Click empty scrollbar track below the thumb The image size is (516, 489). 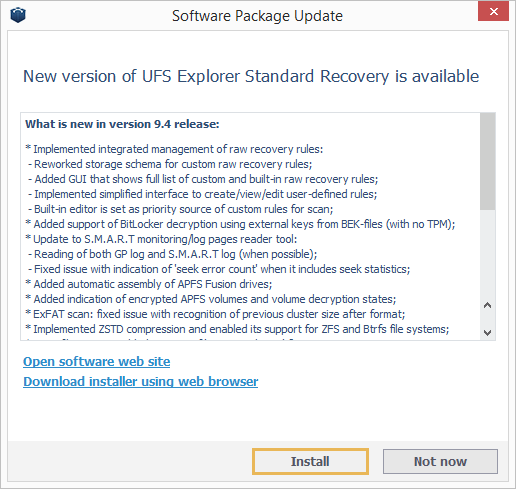[x=488, y=253]
